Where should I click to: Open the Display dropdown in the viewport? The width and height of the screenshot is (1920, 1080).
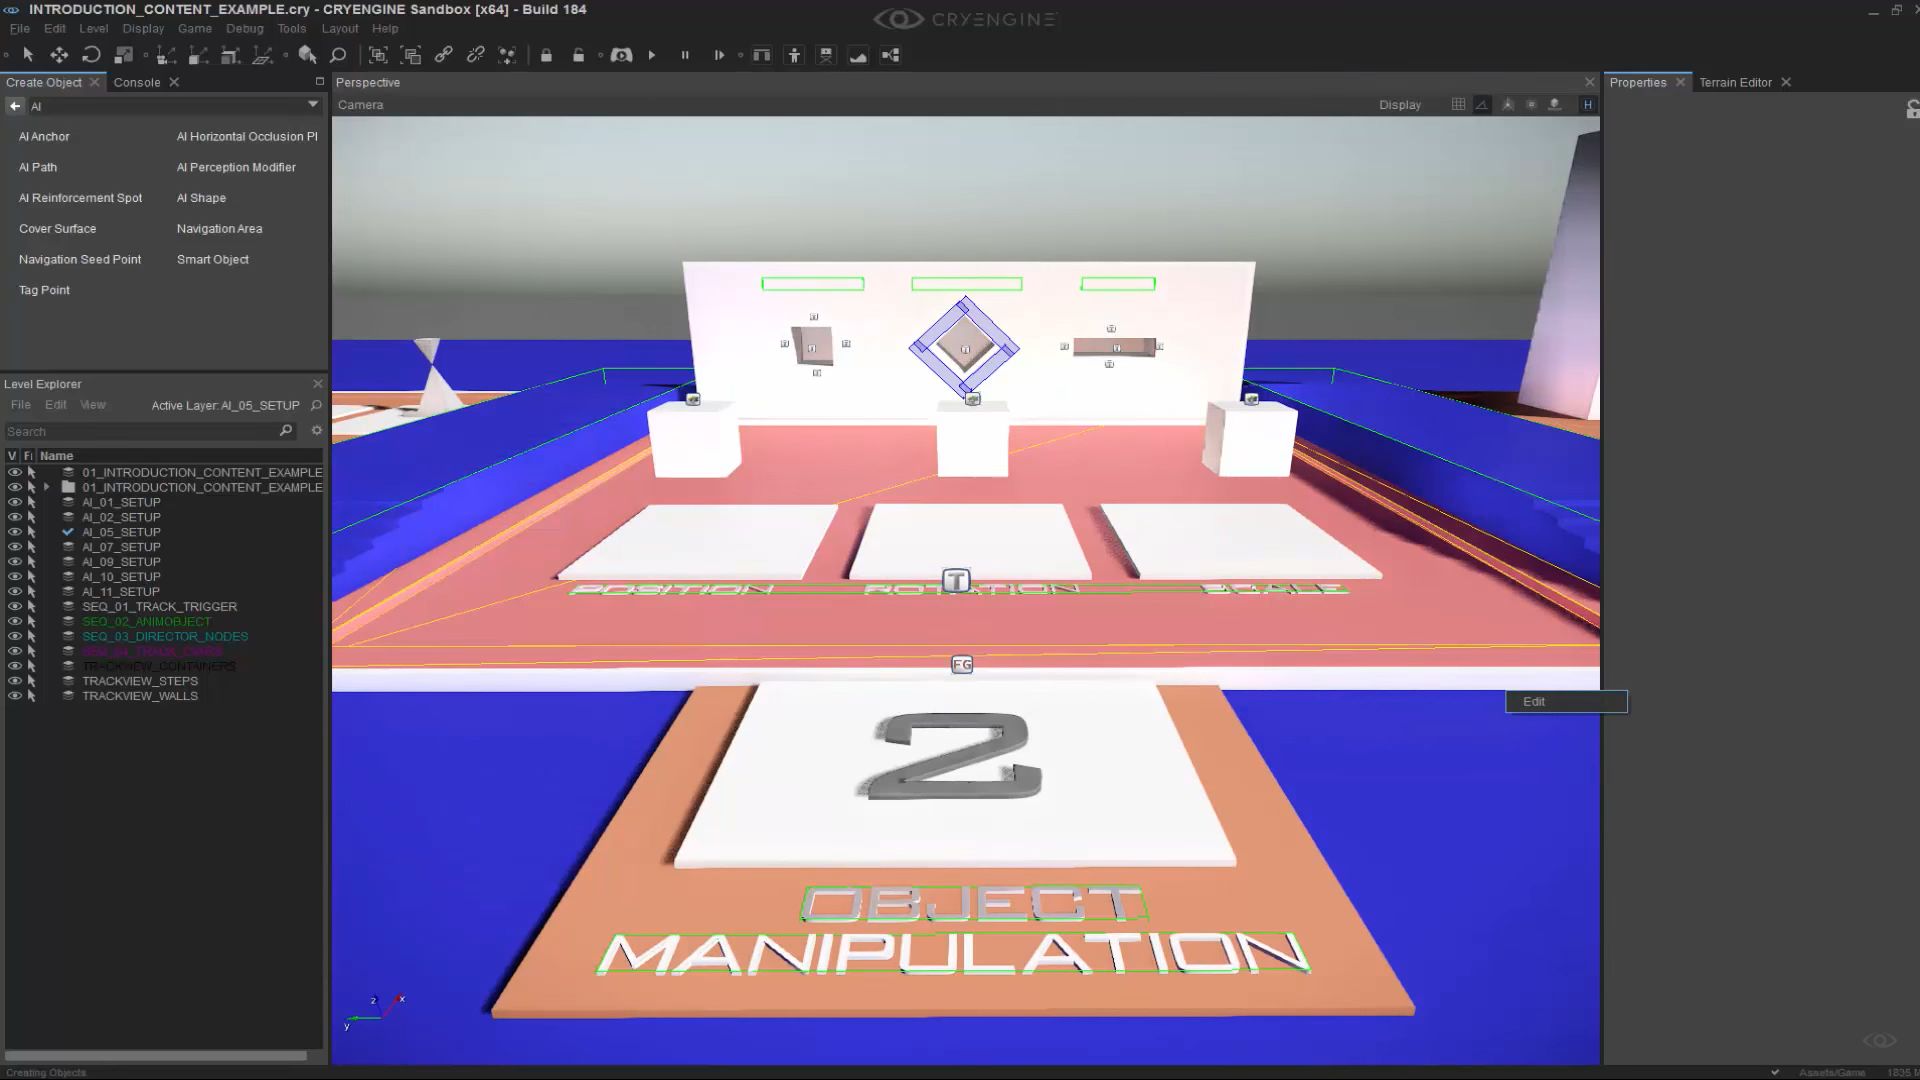pos(1400,104)
